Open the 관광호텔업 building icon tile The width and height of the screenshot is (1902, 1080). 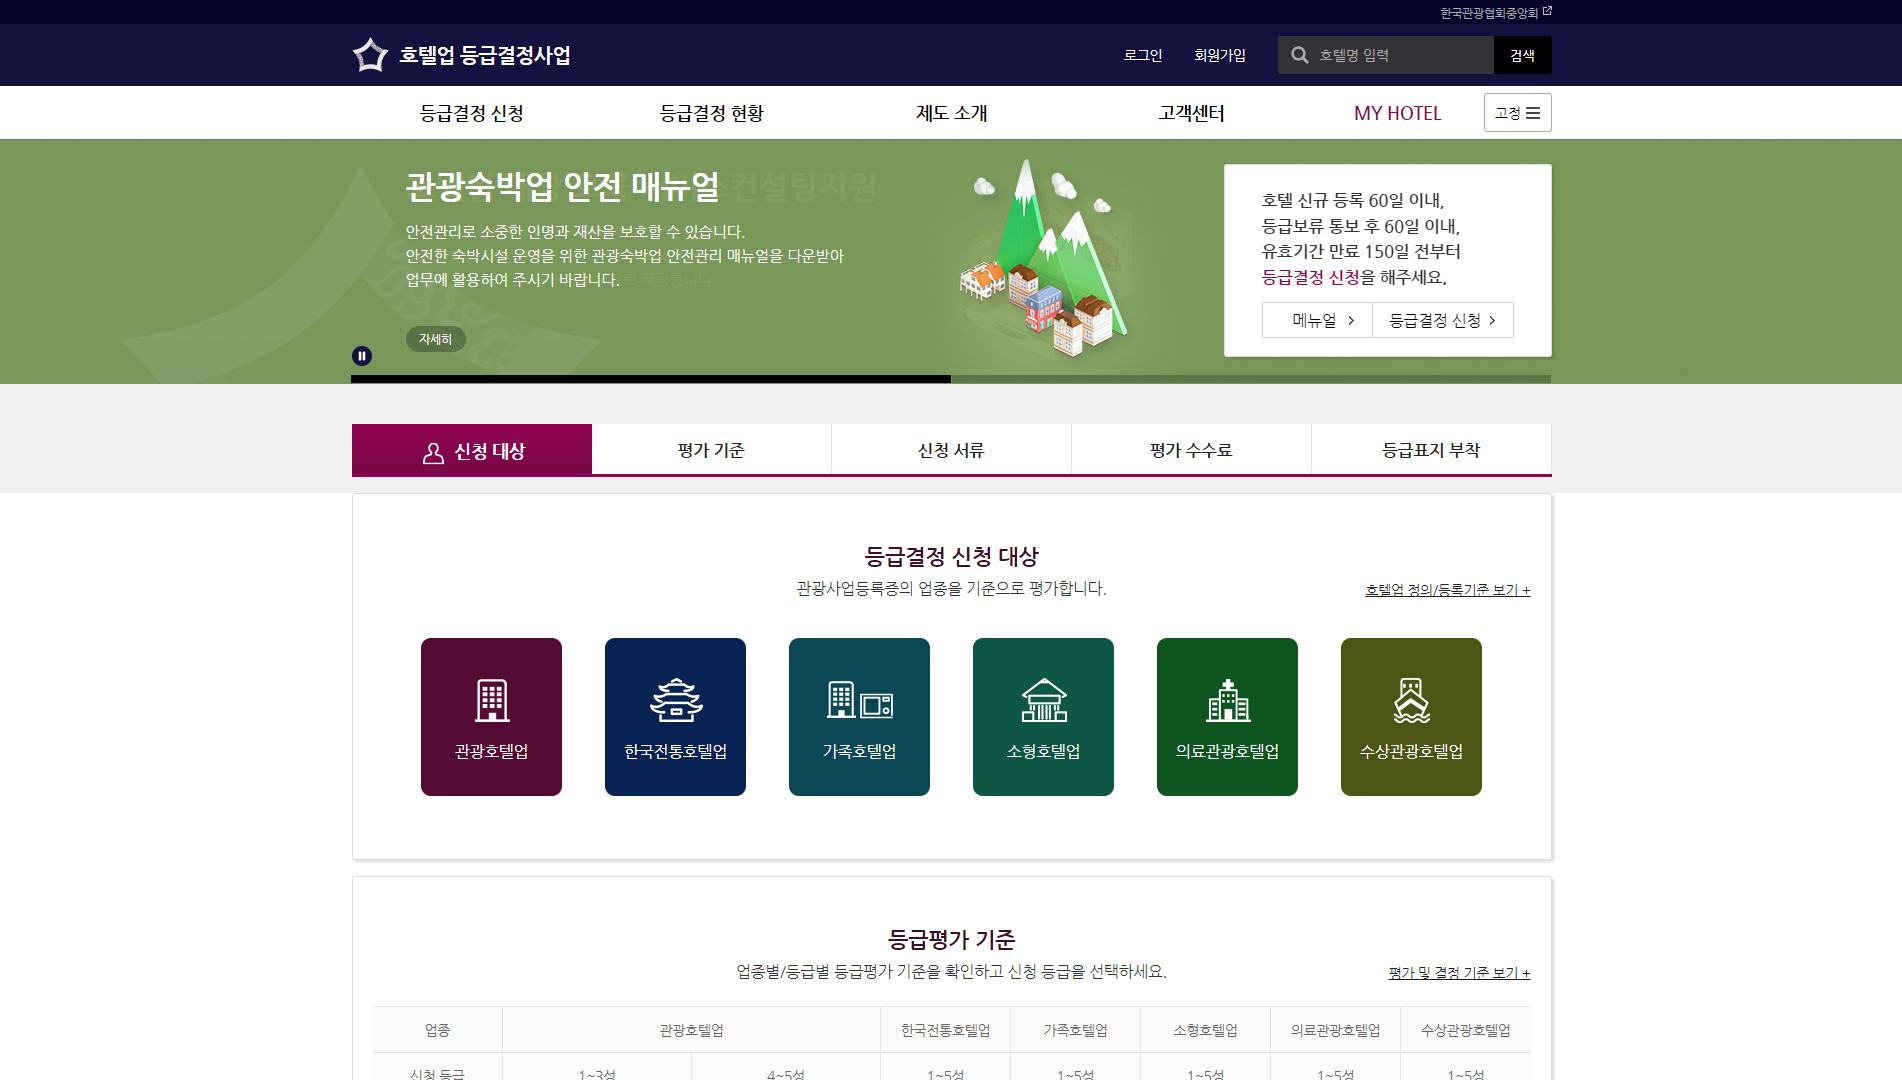tap(491, 716)
